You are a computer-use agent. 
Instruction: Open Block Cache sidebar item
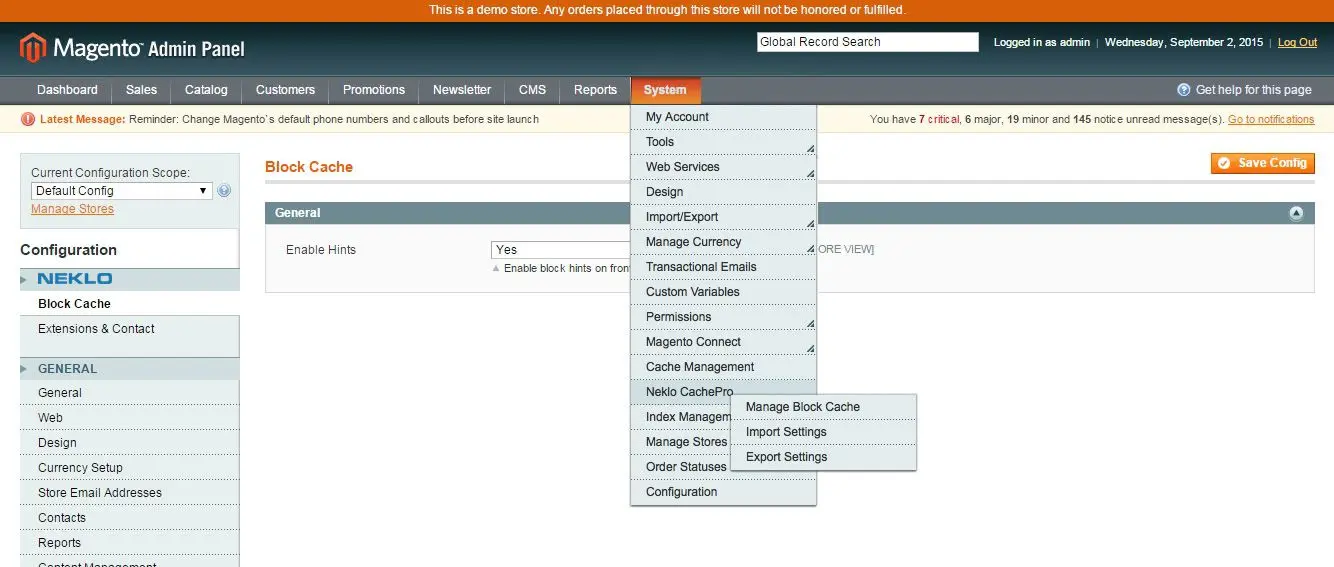pyautogui.click(x=129, y=304)
